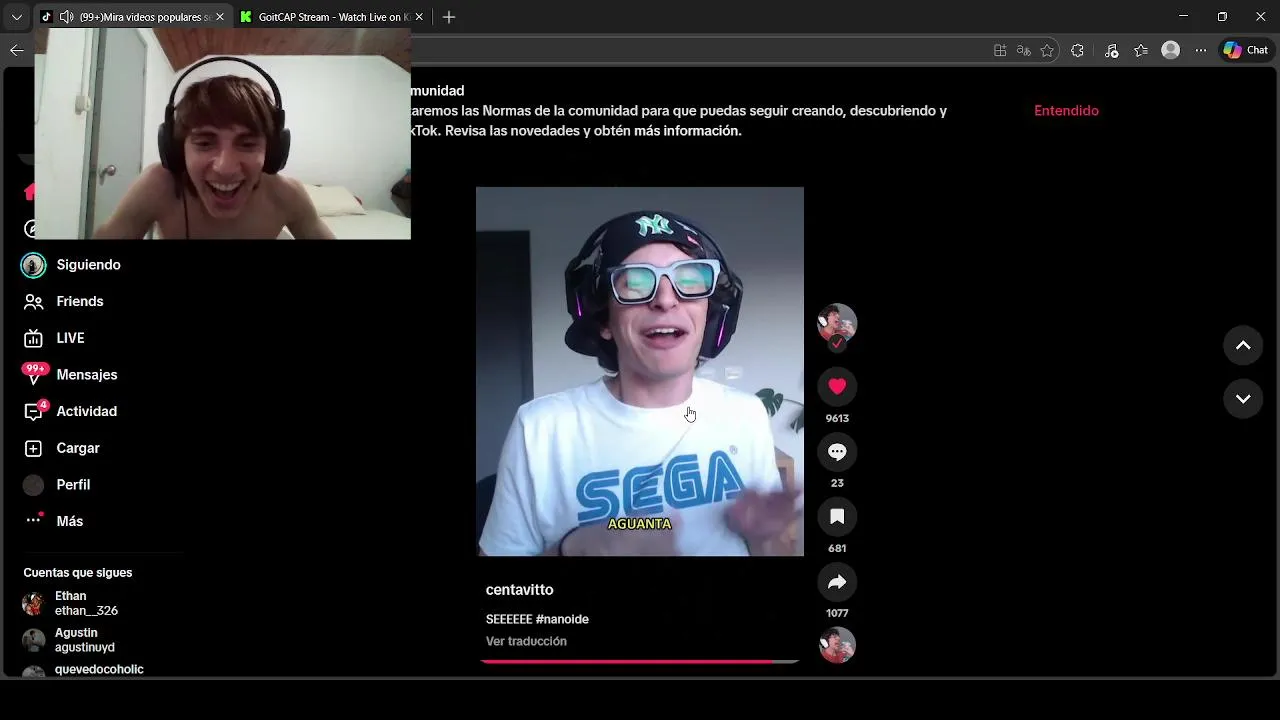Open a new browser tab
The image size is (1280, 720).
[449, 17]
